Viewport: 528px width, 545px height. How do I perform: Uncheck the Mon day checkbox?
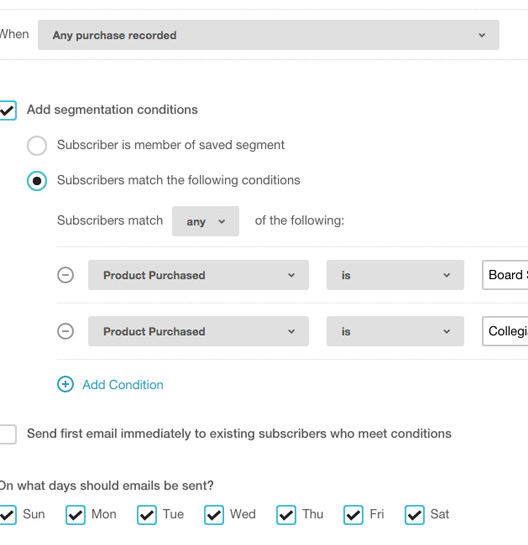pyautogui.click(x=75, y=515)
